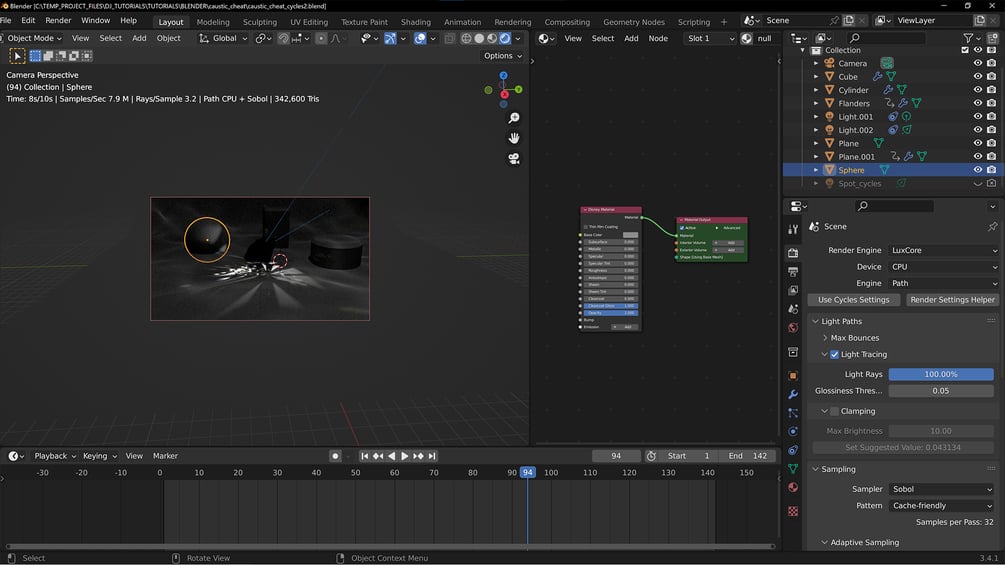Viewport: 1005px width, 565px height.
Task: Disable Plane.001 in renders via camera icon
Action: (x=992, y=156)
